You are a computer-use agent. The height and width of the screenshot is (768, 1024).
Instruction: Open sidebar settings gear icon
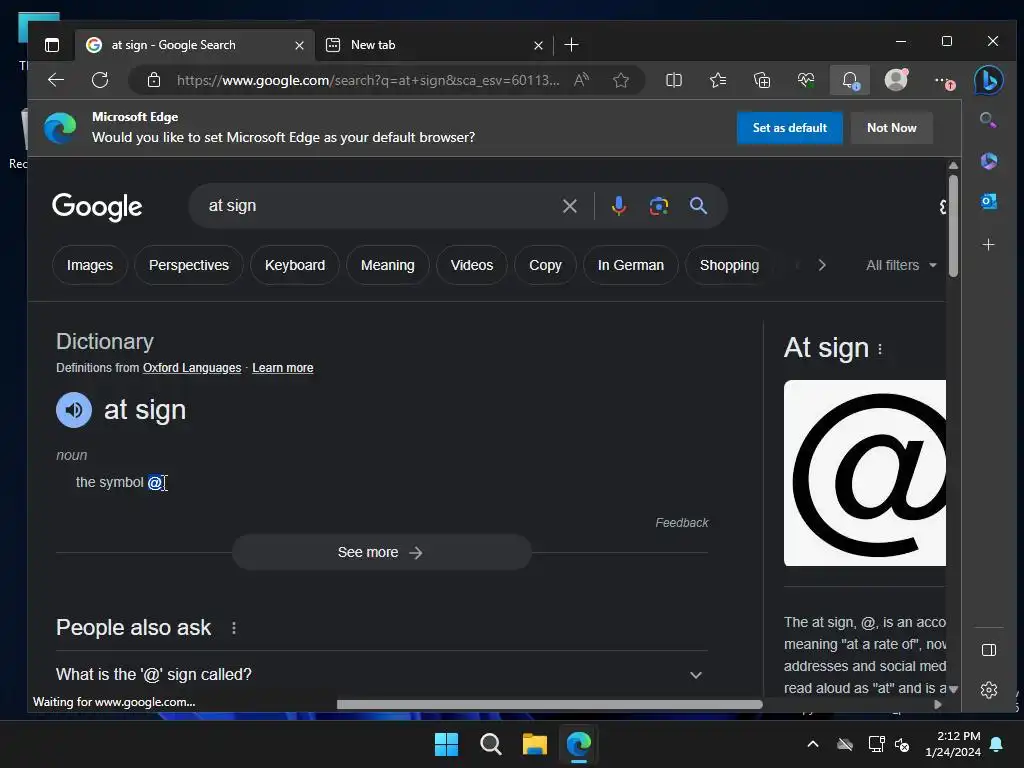[989, 690]
